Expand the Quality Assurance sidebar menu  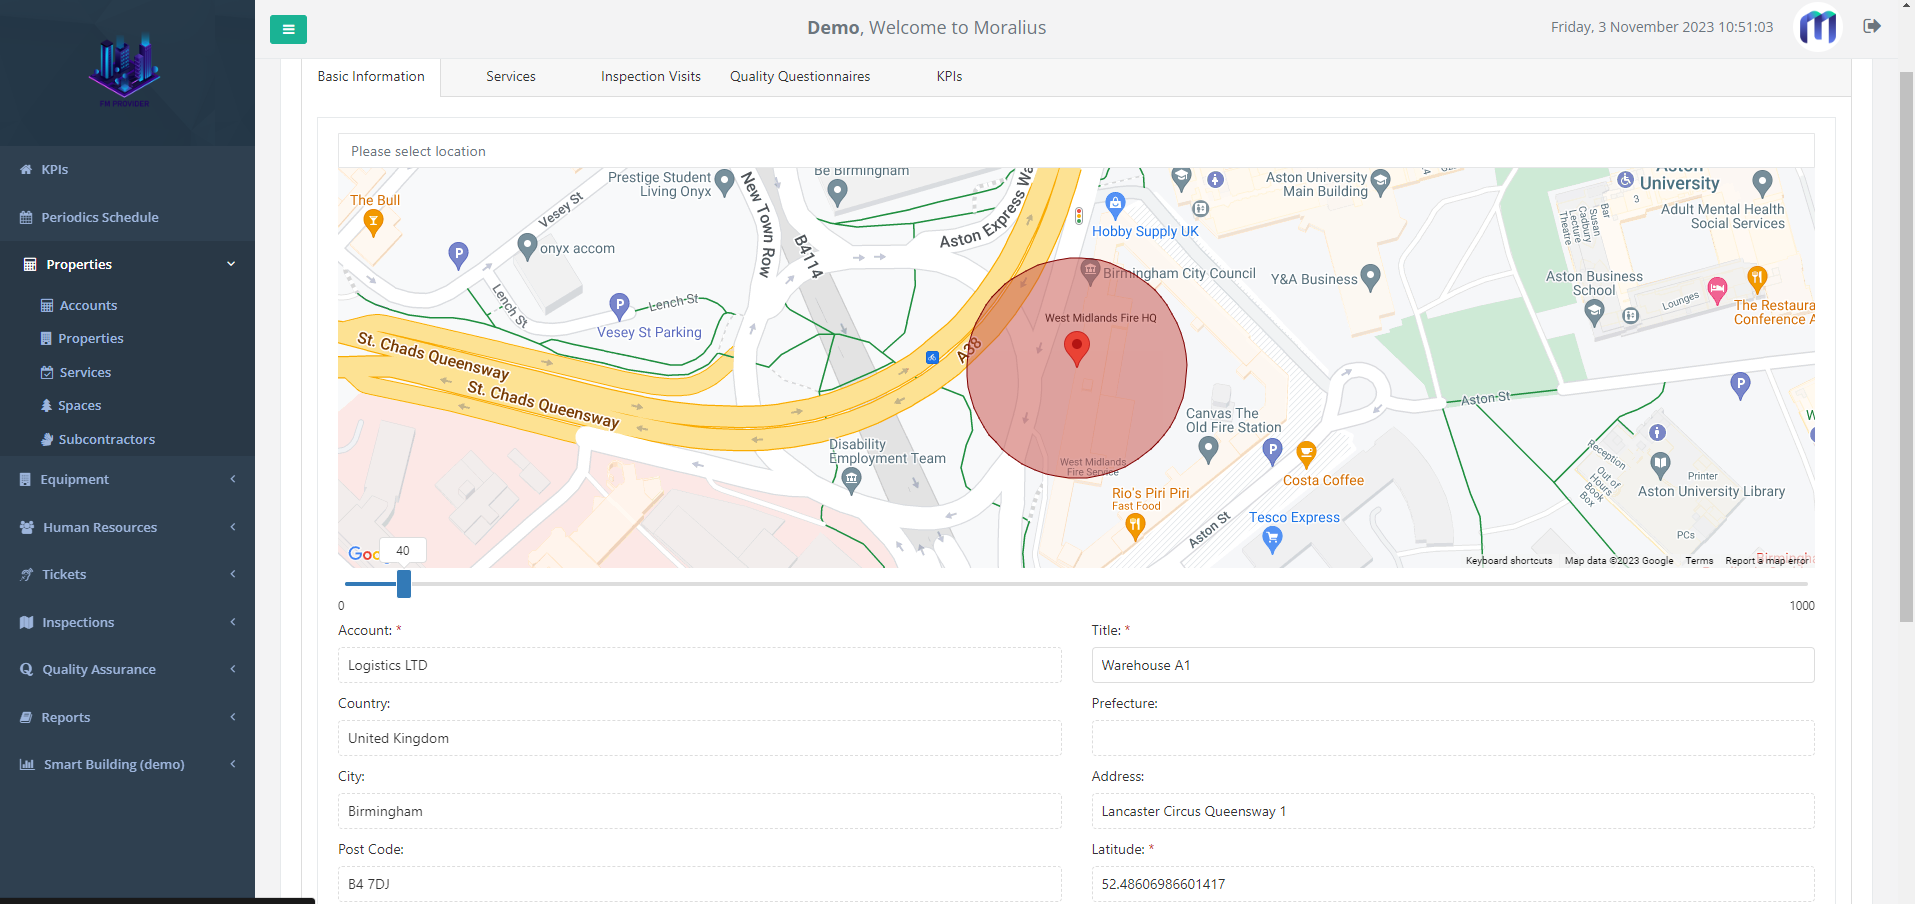coord(233,669)
